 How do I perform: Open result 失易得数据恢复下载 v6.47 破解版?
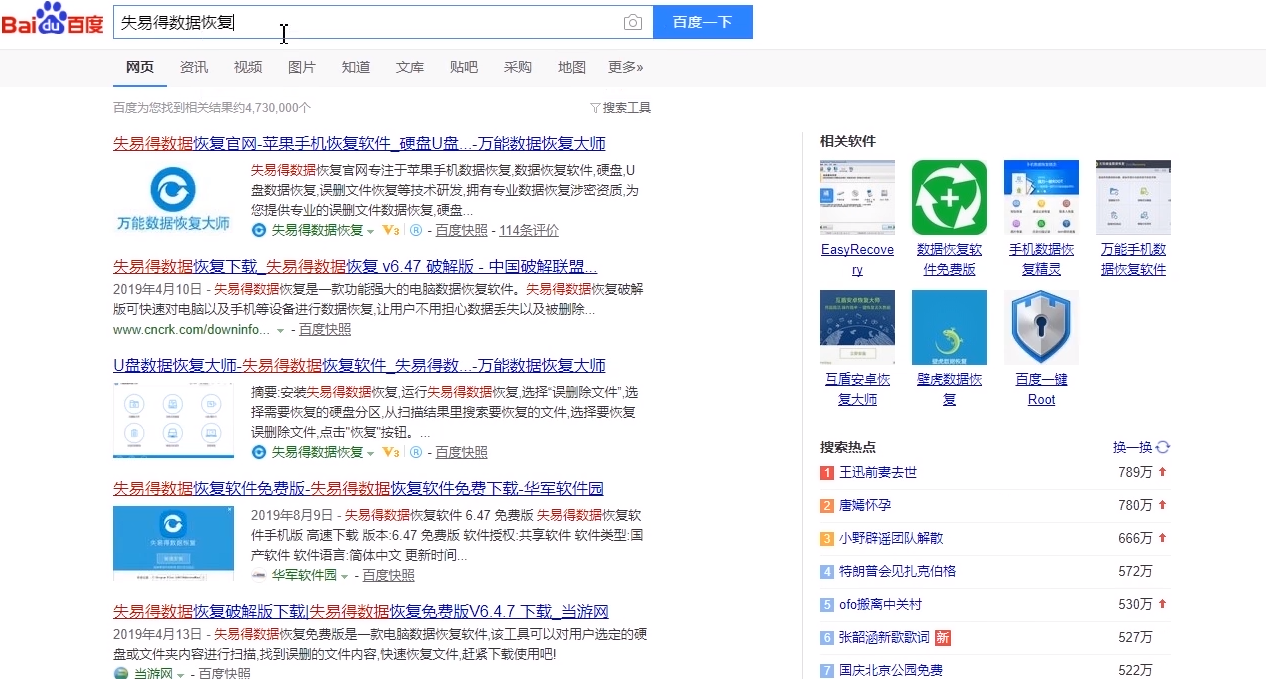pos(355,267)
